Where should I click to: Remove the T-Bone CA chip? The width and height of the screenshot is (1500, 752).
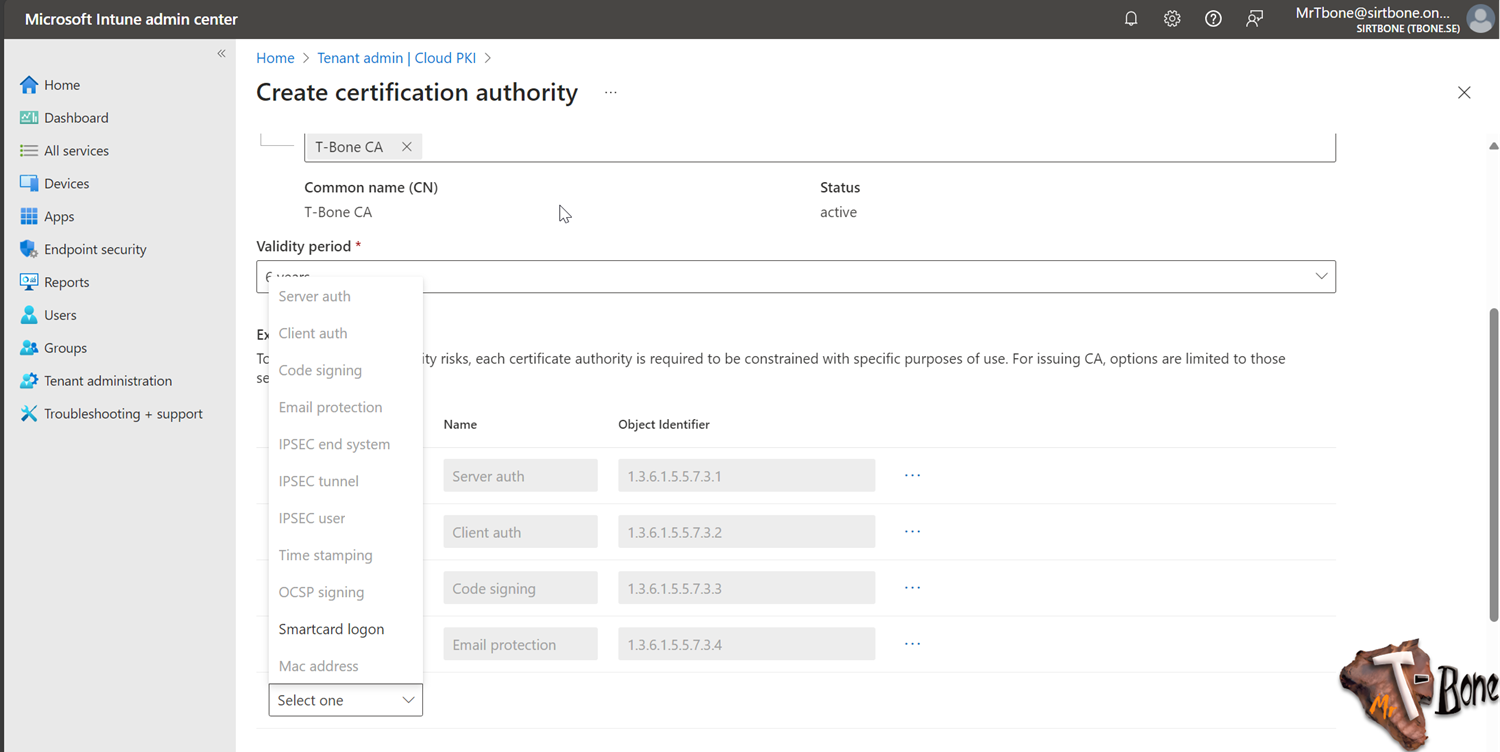click(x=407, y=146)
